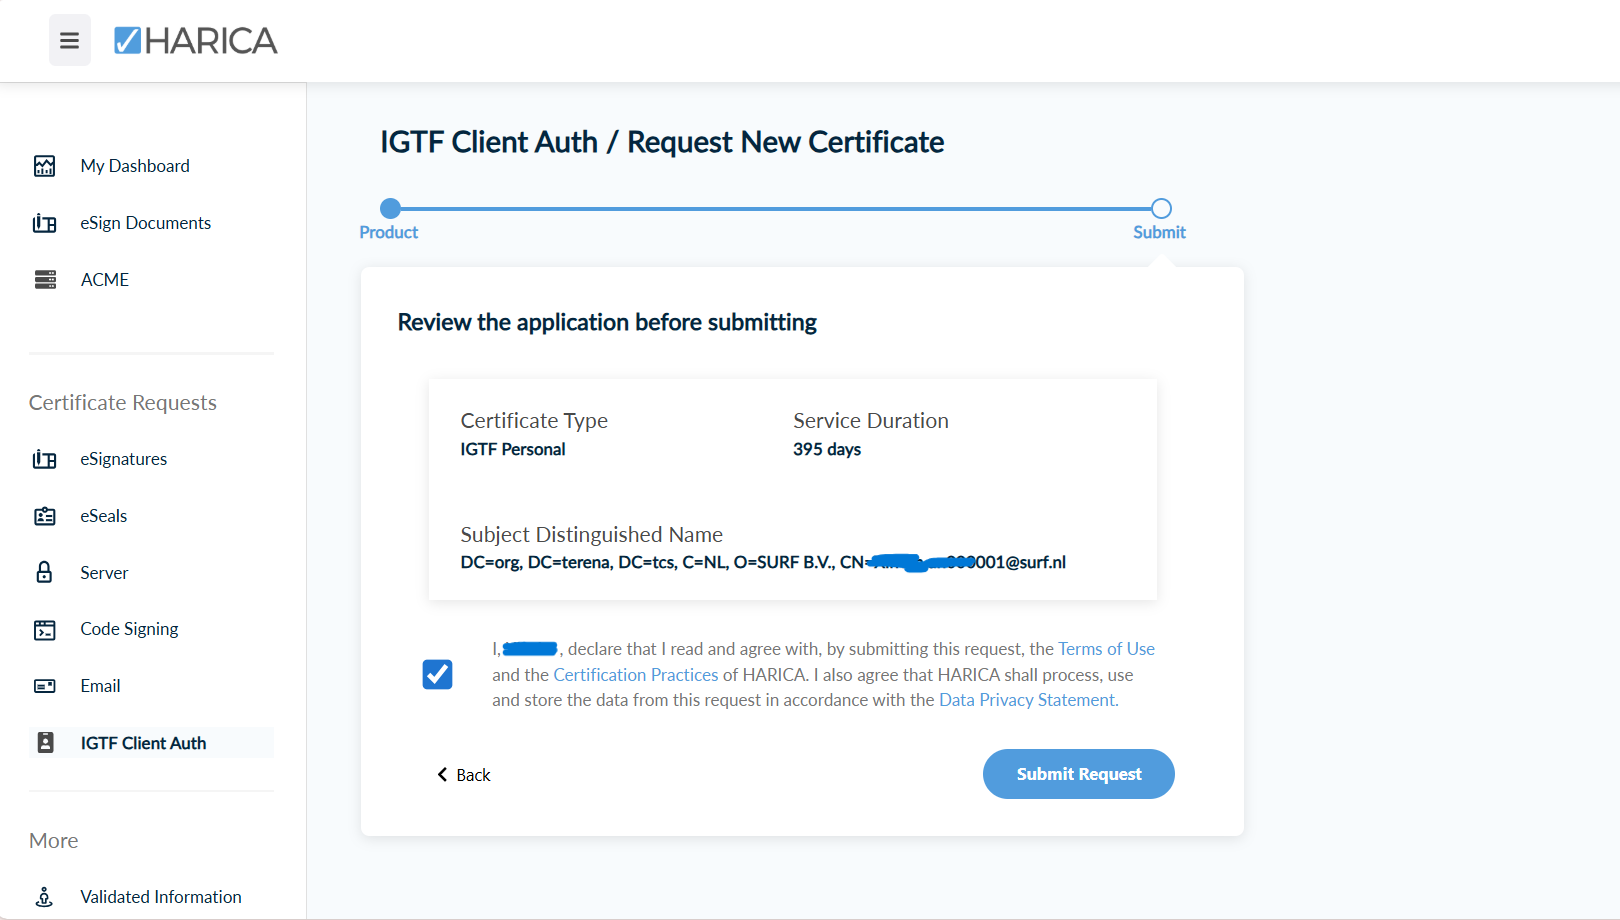Click the Validated Information icon
The image size is (1620, 920).
click(x=45, y=897)
